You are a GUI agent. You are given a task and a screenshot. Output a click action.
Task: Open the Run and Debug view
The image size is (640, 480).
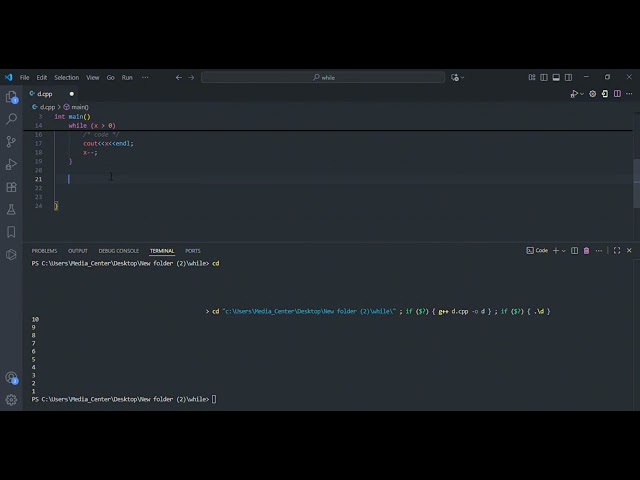point(11,164)
